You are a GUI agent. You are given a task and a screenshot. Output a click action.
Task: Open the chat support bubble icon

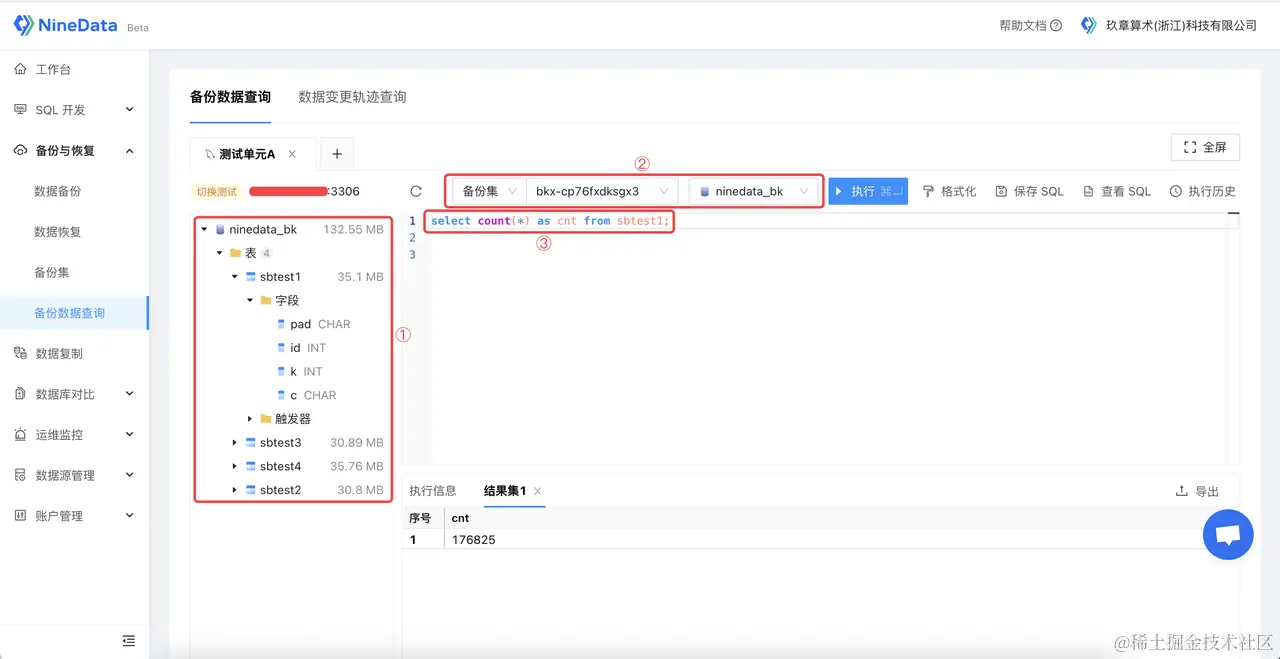point(1228,535)
